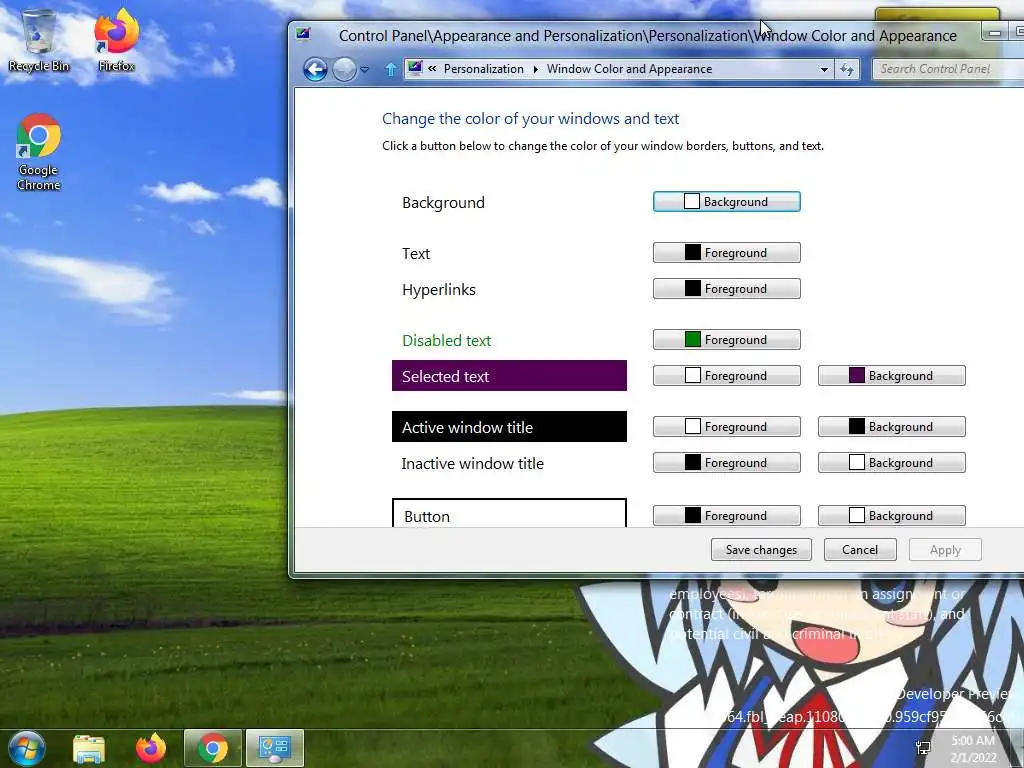Click the Inactive window title label
The width and height of the screenshot is (1024, 768).
pyautogui.click(x=472, y=463)
